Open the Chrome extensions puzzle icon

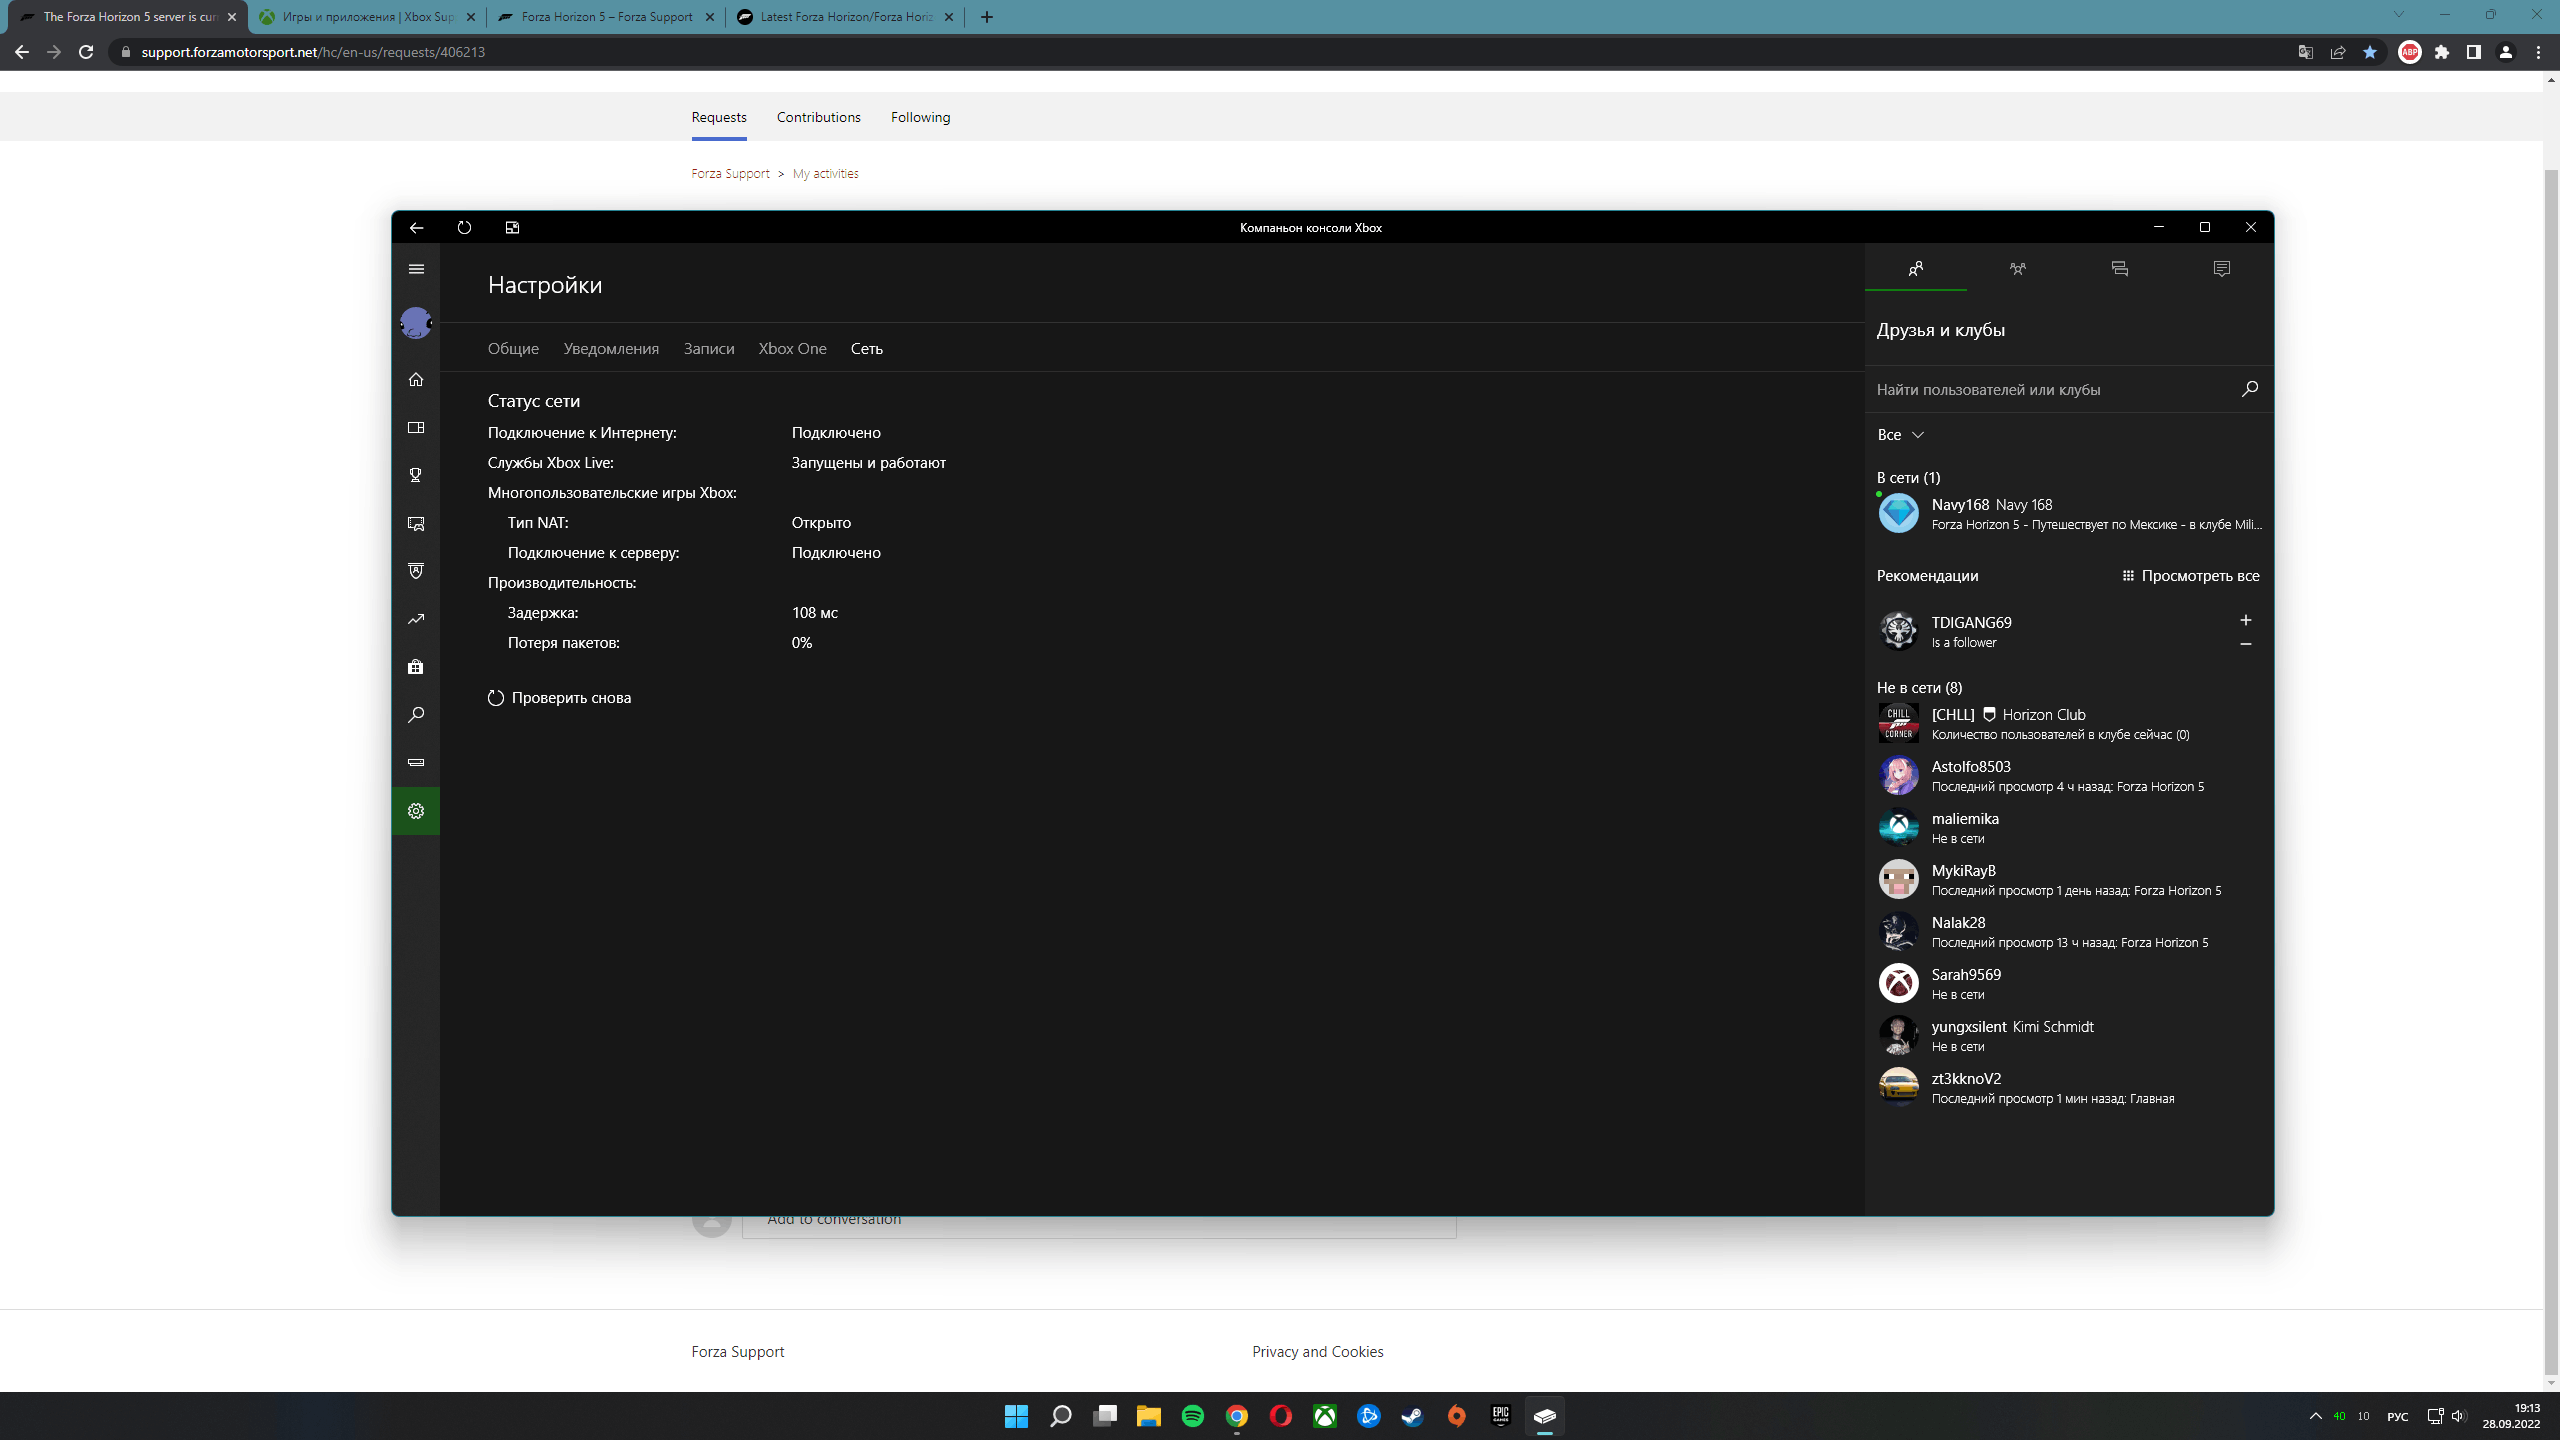2442,52
